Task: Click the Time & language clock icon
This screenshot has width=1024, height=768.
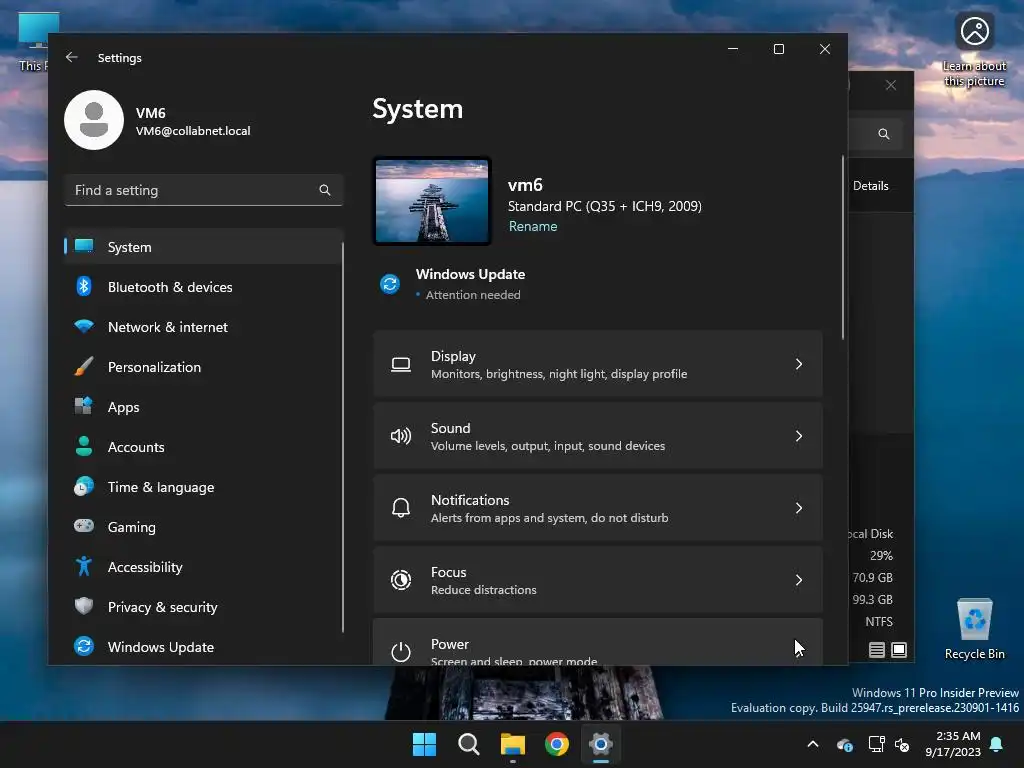Action: coord(84,487)
